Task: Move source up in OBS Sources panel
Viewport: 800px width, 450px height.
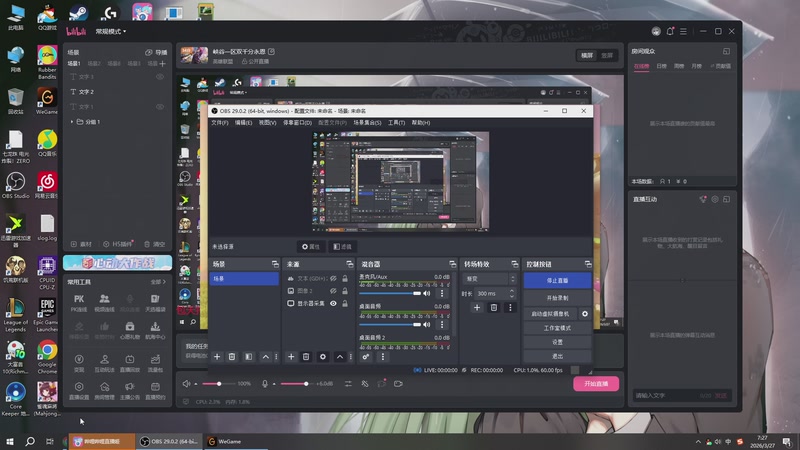Action: (x=340, y=357)
